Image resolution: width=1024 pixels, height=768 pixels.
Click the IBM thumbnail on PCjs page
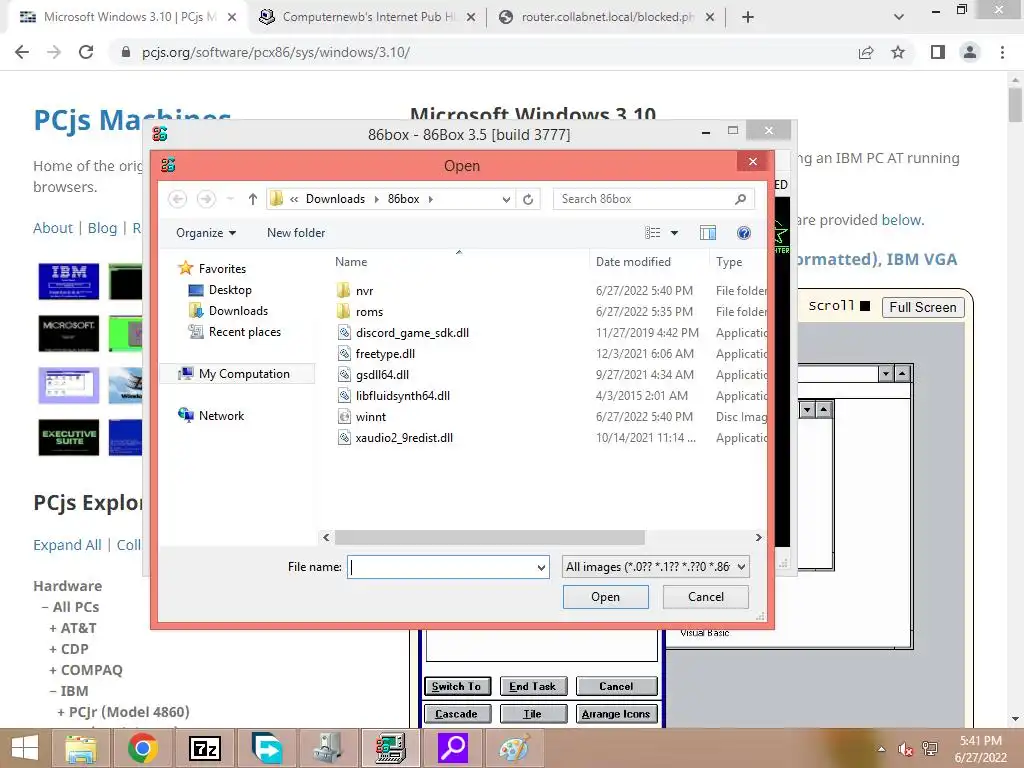click(x=69, y=281)
